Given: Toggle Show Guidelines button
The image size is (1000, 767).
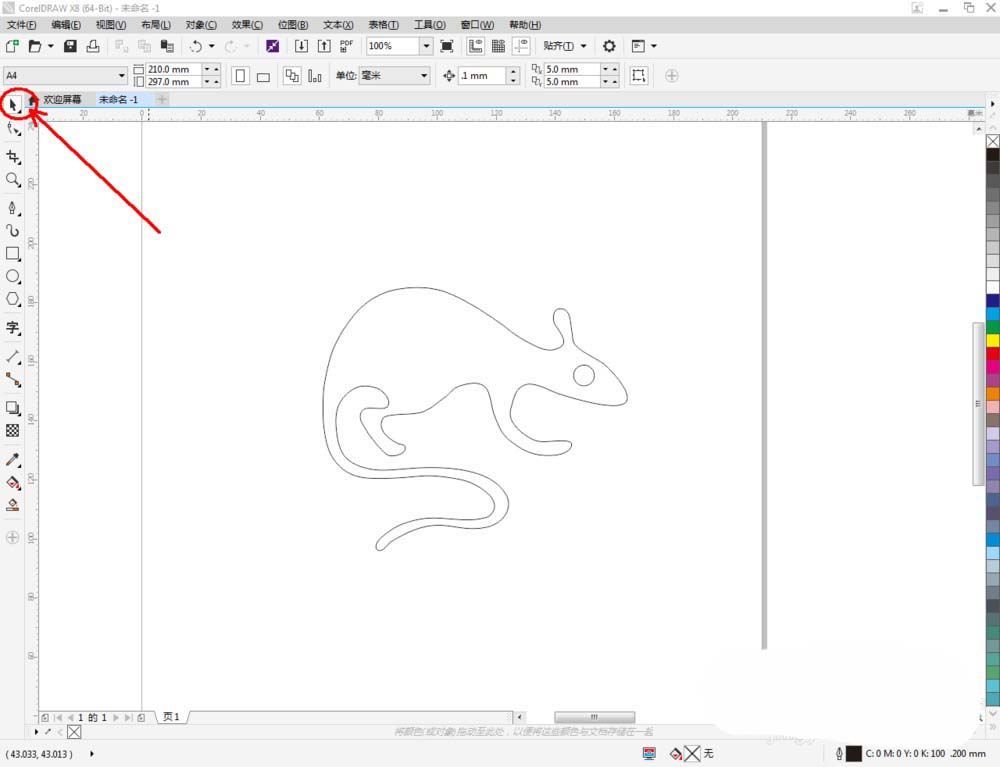Looking at the screenshot, I should pos(522,46).
